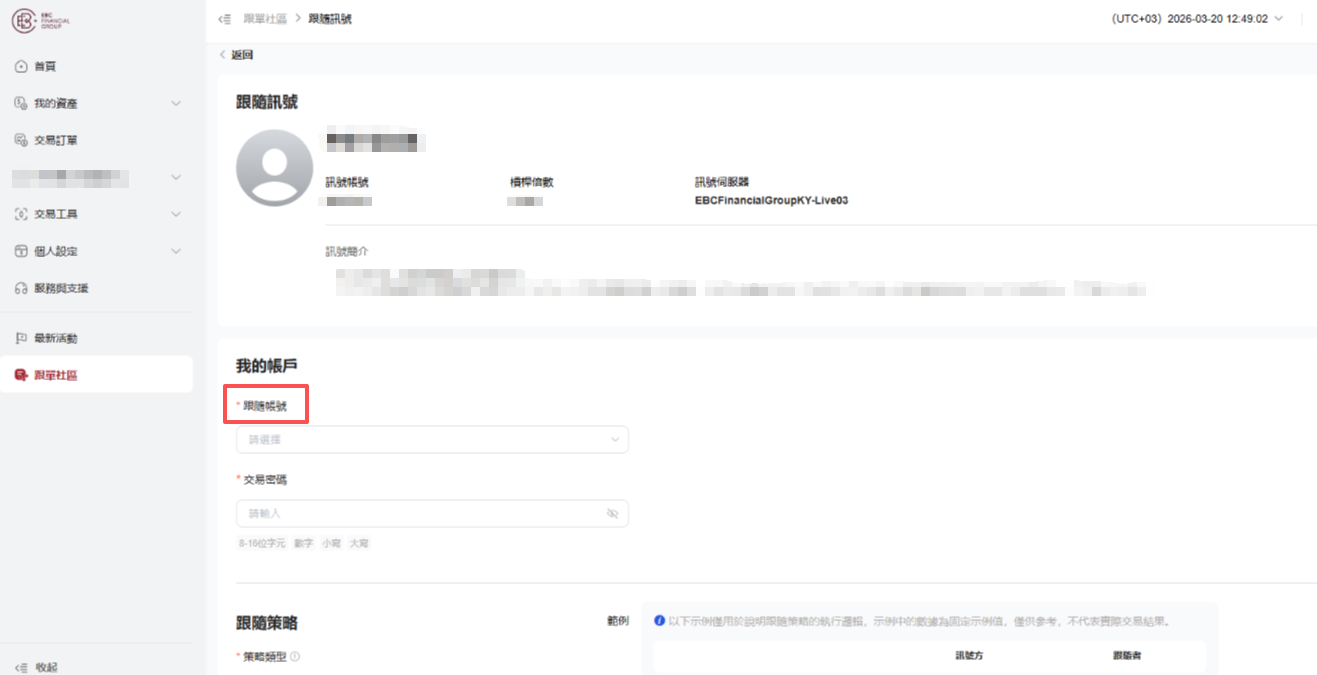Click the 訊號帳號 label
The image size is (1317, 675).
coord(347,182)
